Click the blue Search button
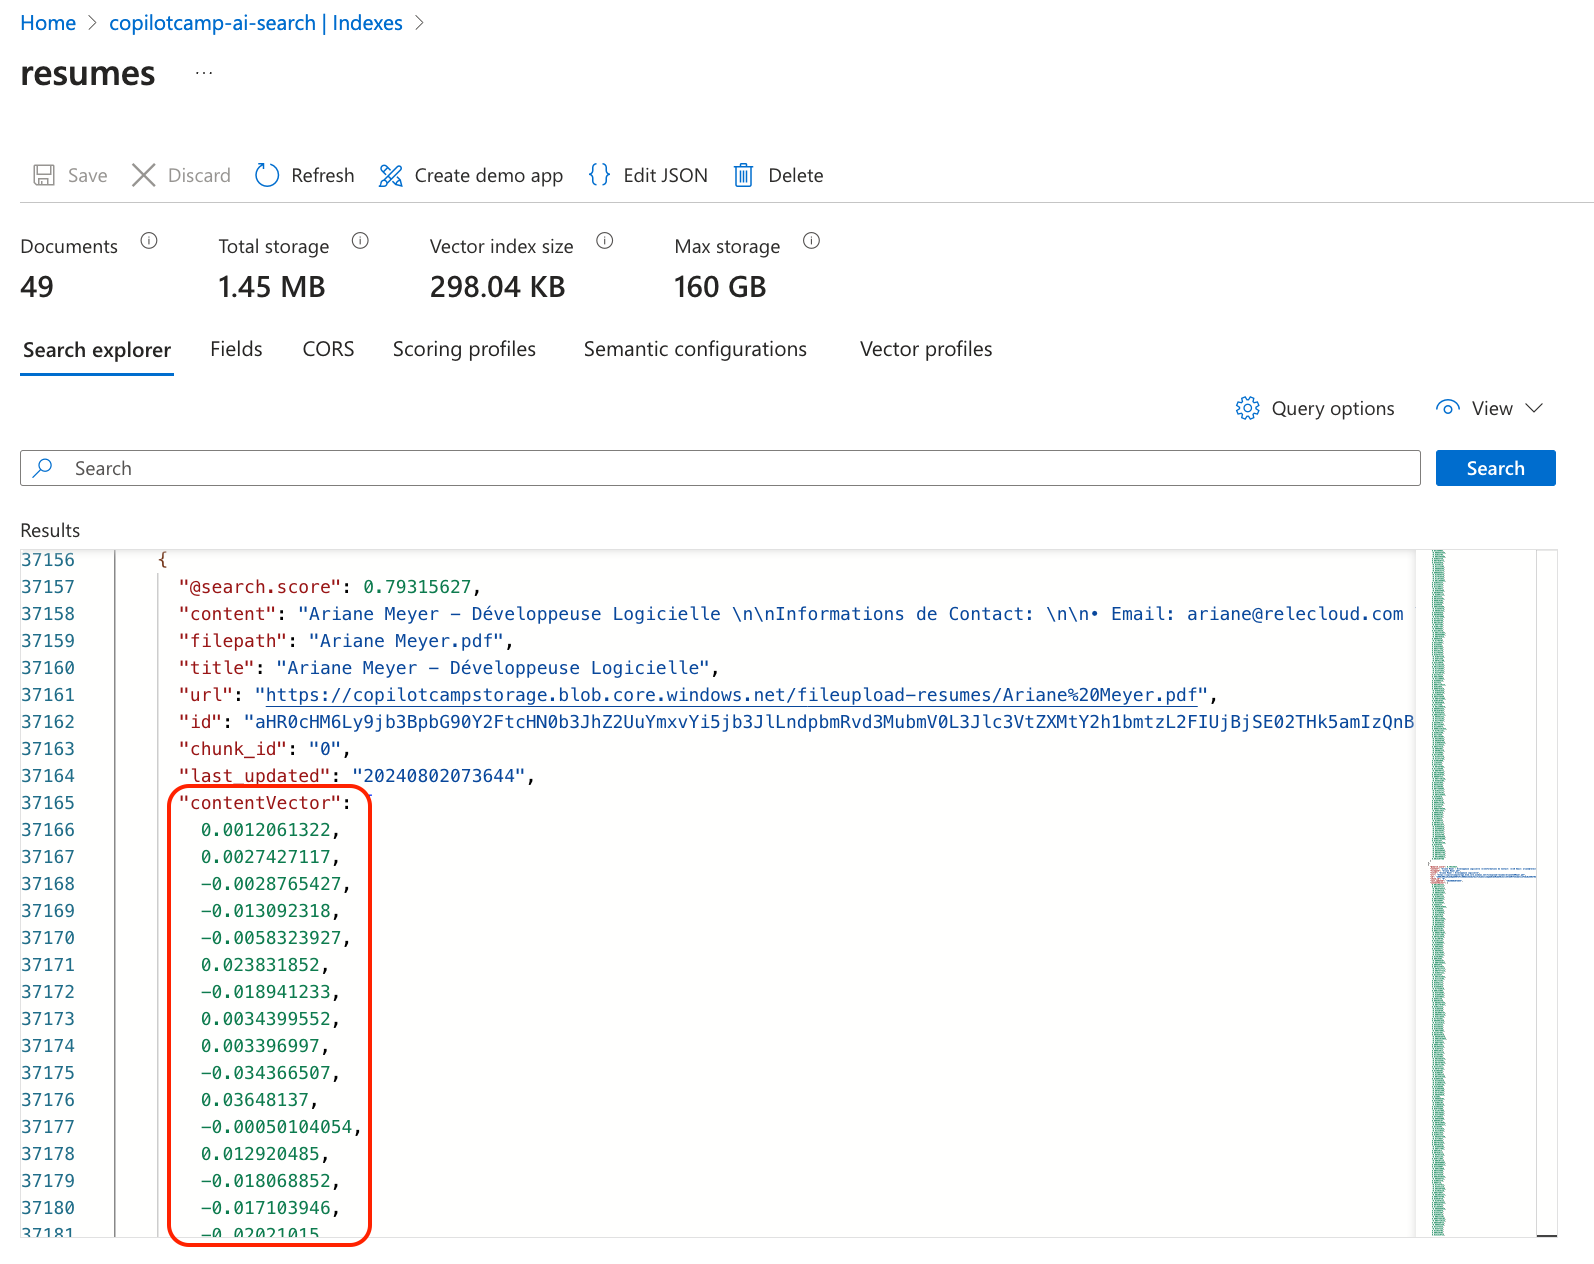This screenshot has width=1594, height=1264. tap(1495, 468)
